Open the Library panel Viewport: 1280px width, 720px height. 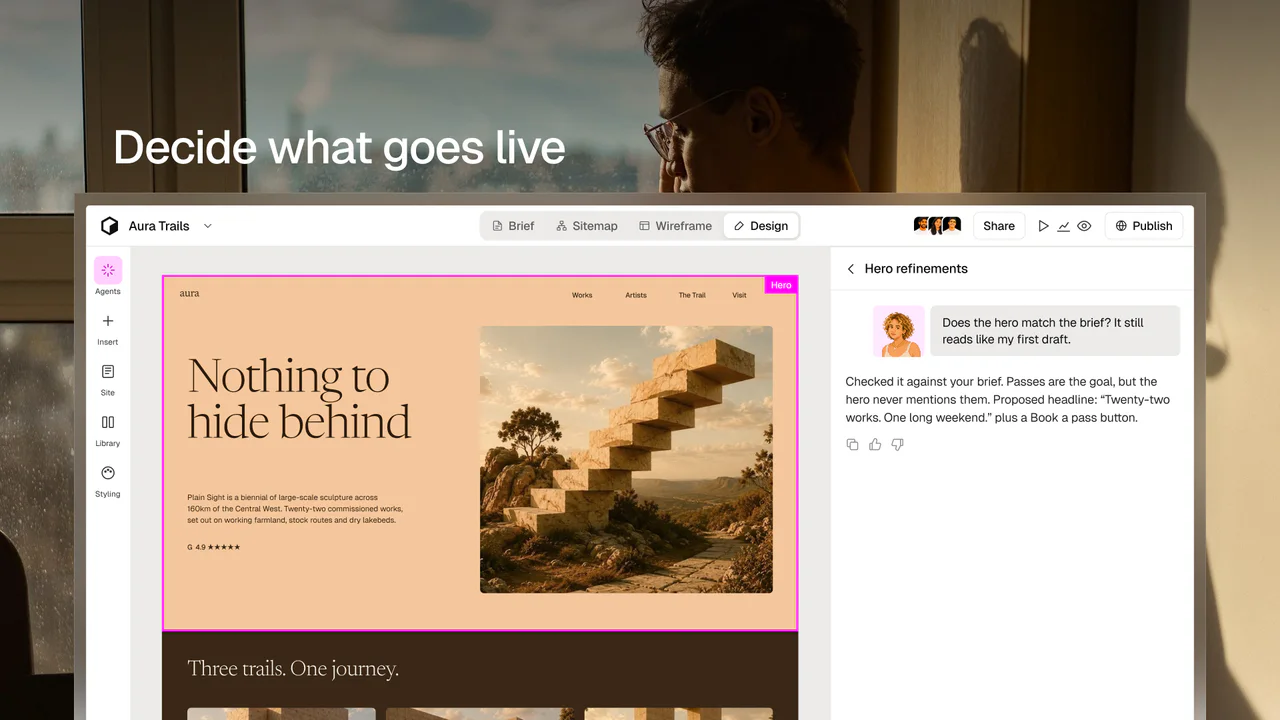(108, 430)
